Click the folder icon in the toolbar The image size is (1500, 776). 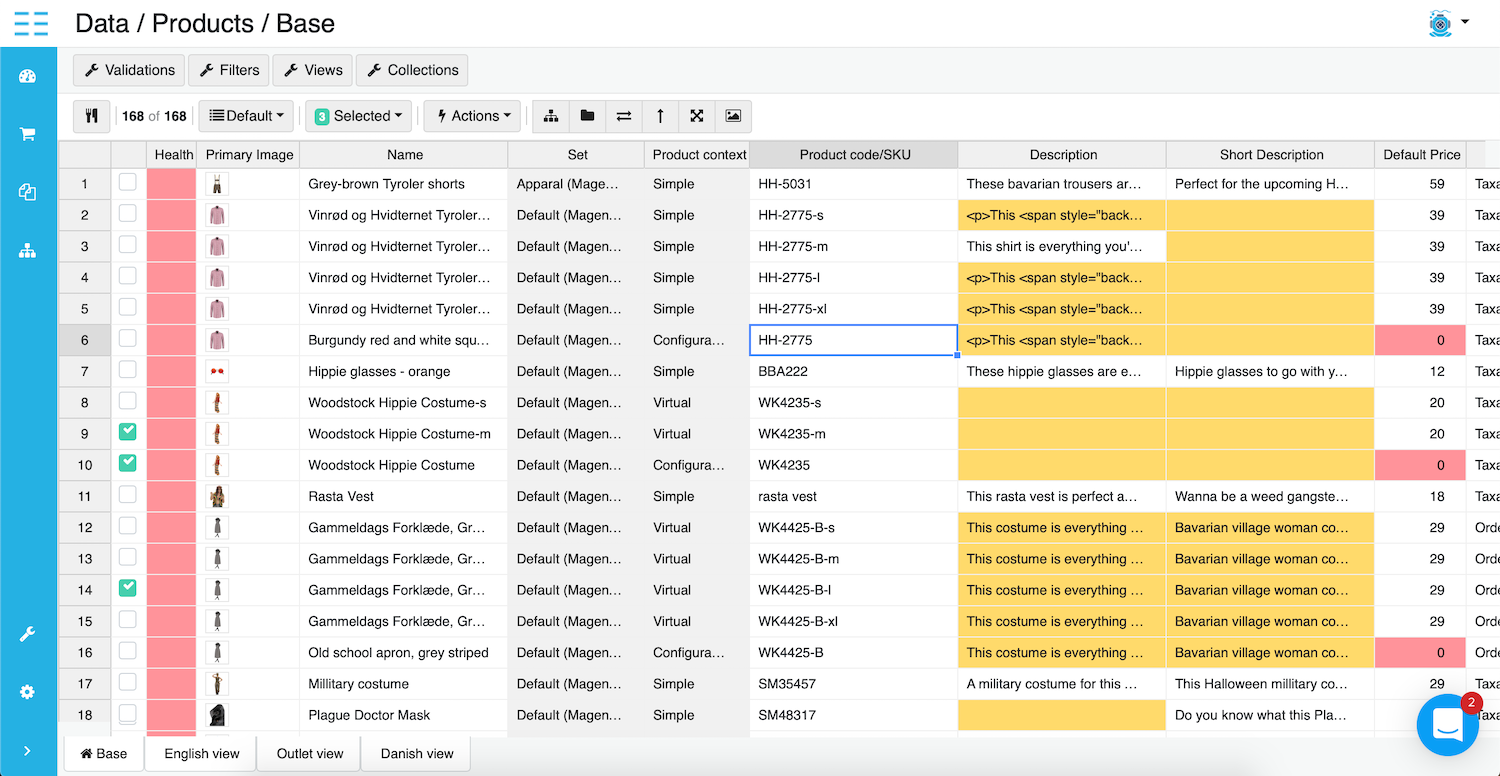587,116
